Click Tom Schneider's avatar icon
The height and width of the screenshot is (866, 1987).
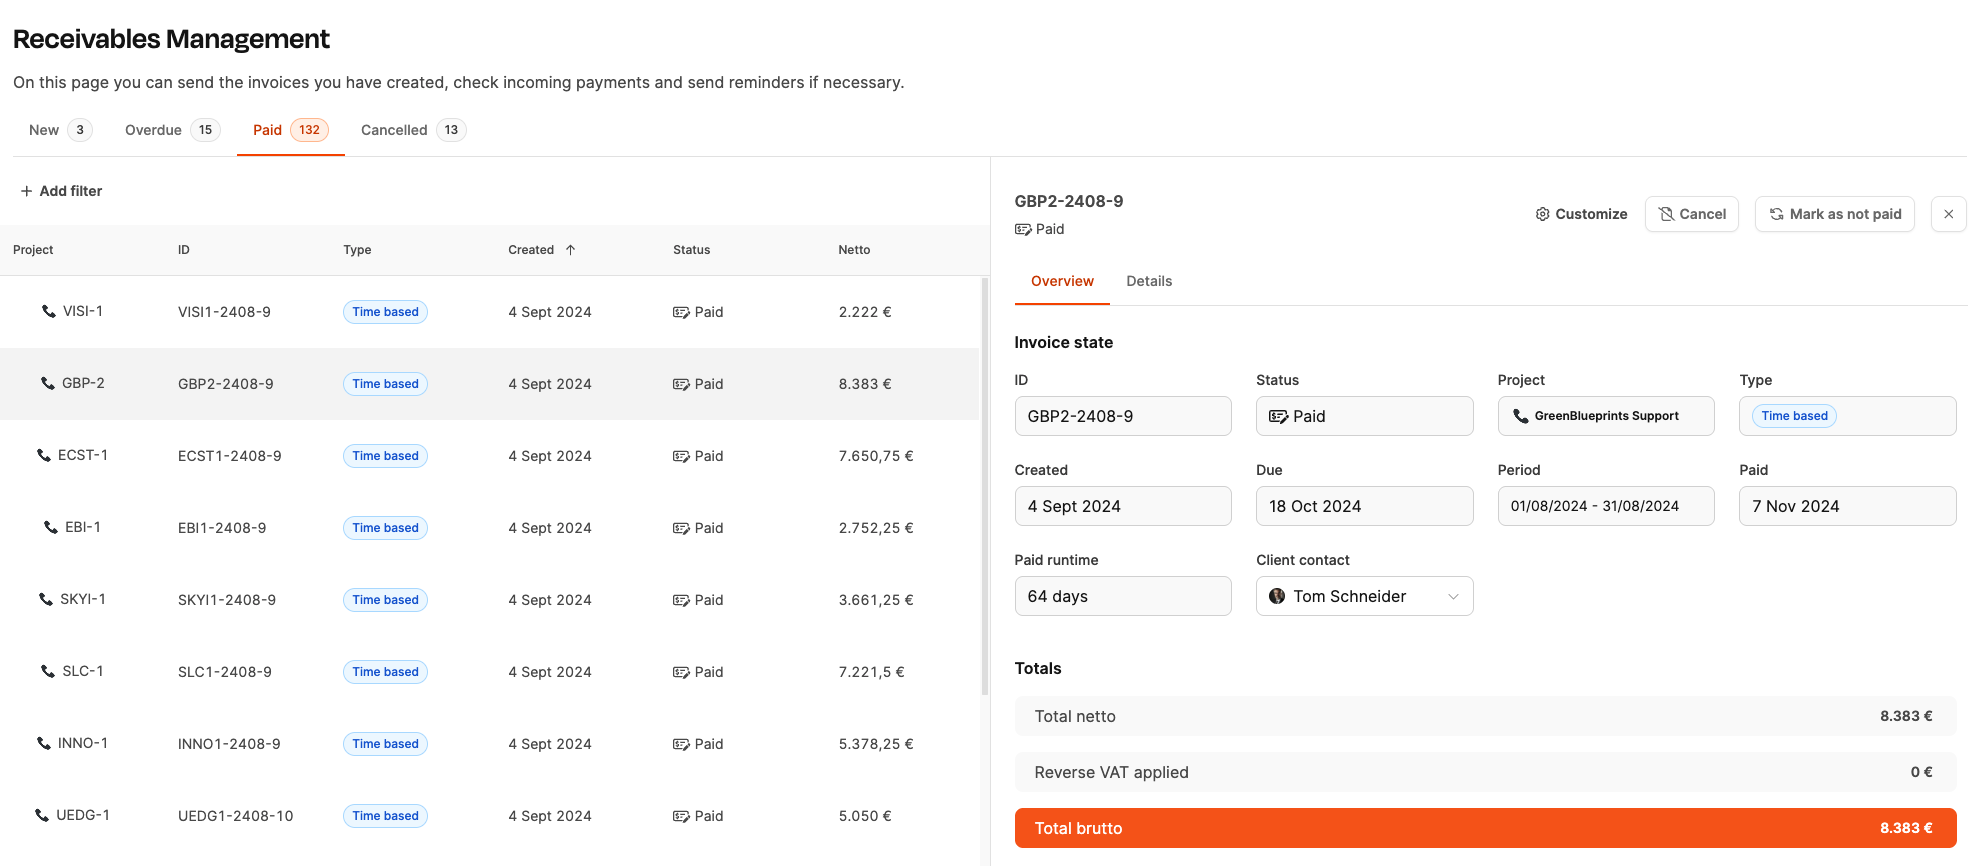(1277, 596)
